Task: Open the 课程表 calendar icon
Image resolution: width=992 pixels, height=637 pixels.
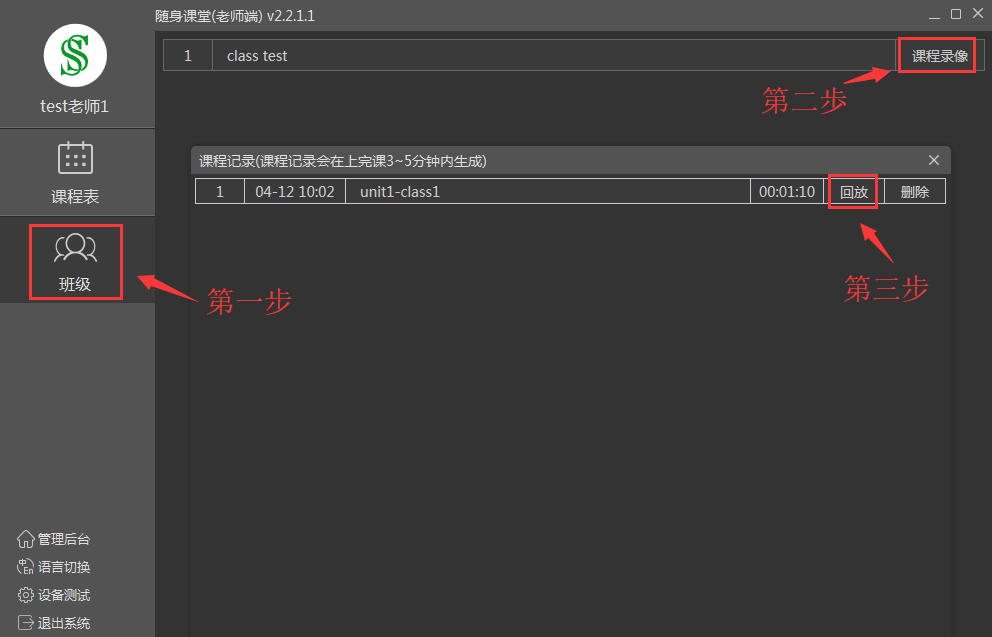Action: pyautogui.click(x=75, y=159)
